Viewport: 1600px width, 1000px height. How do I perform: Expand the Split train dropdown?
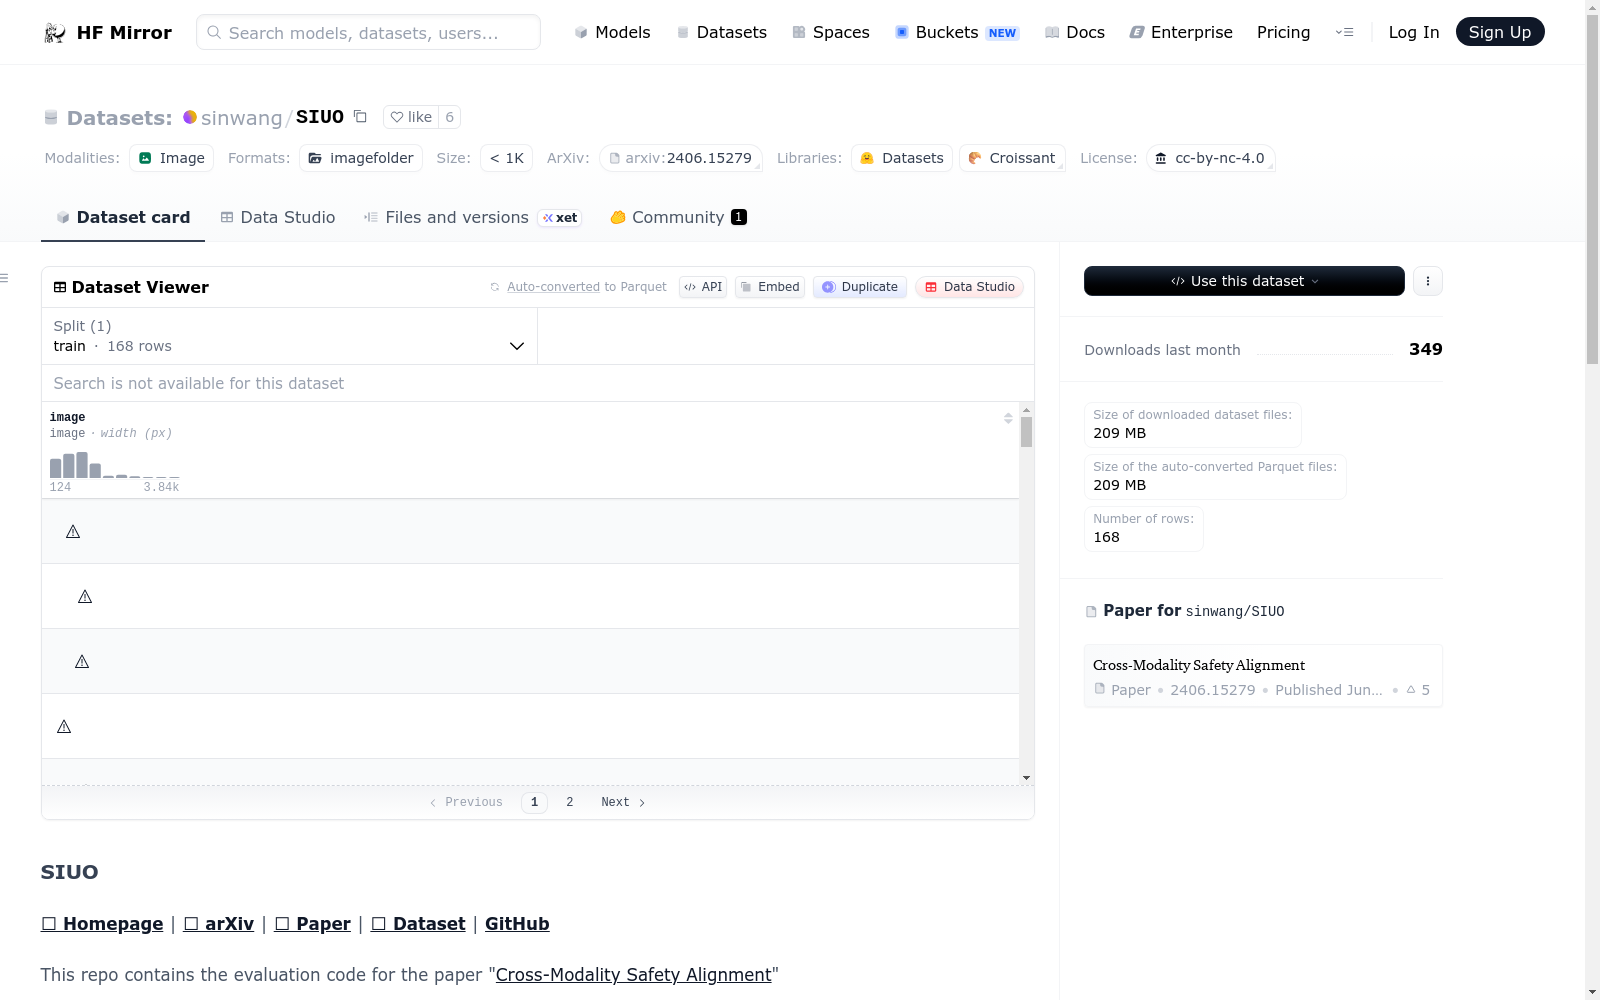tap(289, 336)
